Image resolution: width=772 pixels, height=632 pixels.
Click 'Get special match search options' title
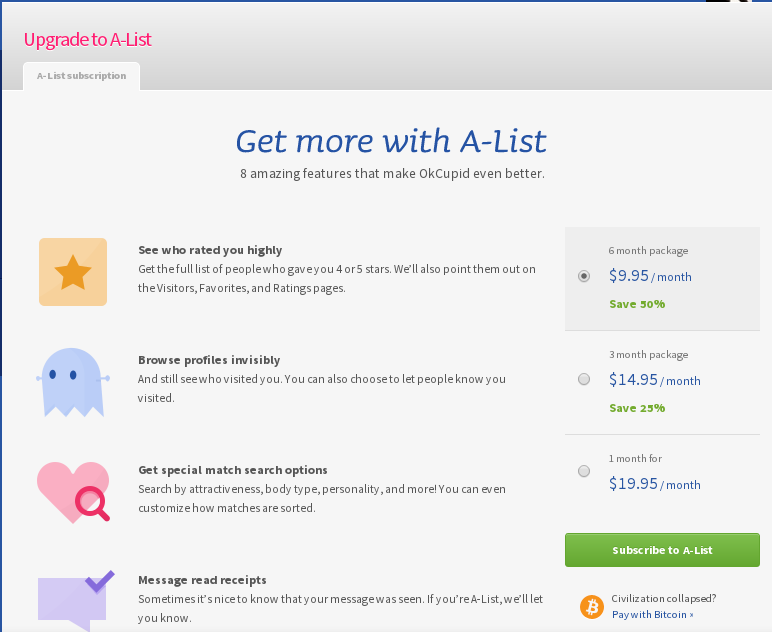click(x=233, y=470)
